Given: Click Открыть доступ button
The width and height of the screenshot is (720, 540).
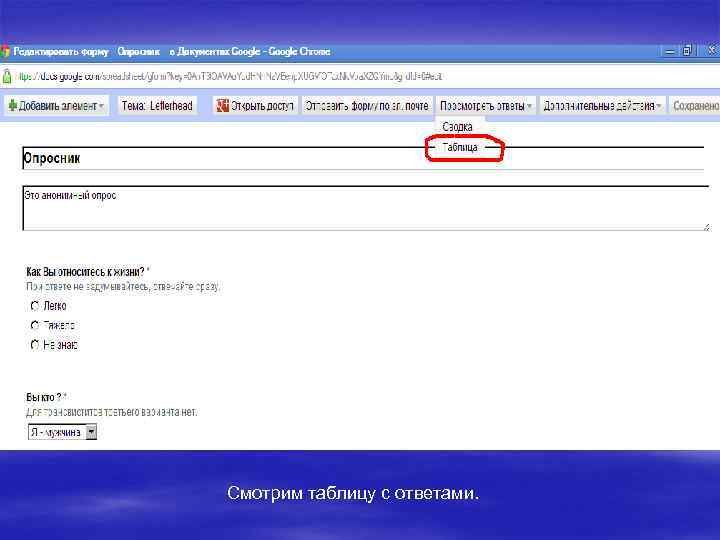Looking at the screenshot, I should 255,106.
